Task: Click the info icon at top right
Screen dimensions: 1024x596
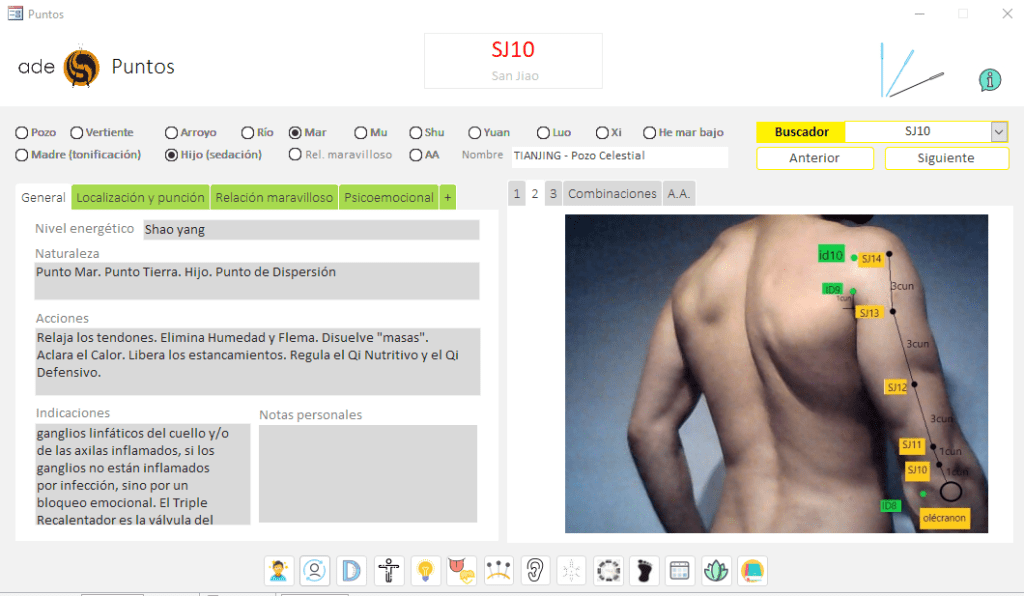Action: click(x=990, y=80)
